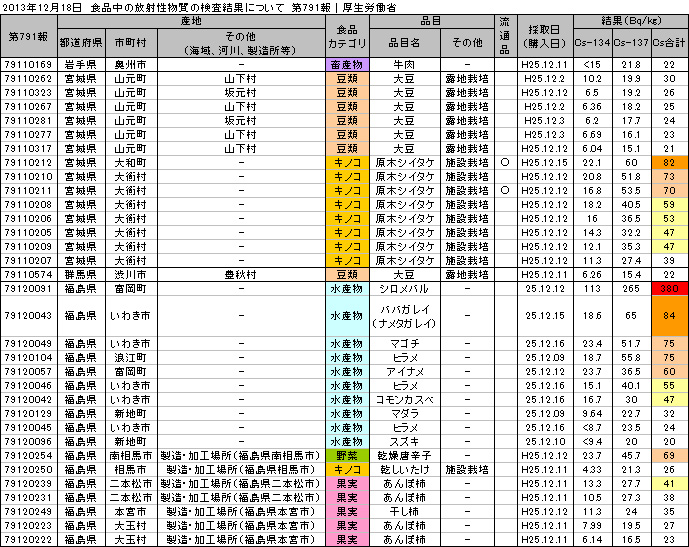
Task: Select row ID 79110169
Action: (29, 64)
